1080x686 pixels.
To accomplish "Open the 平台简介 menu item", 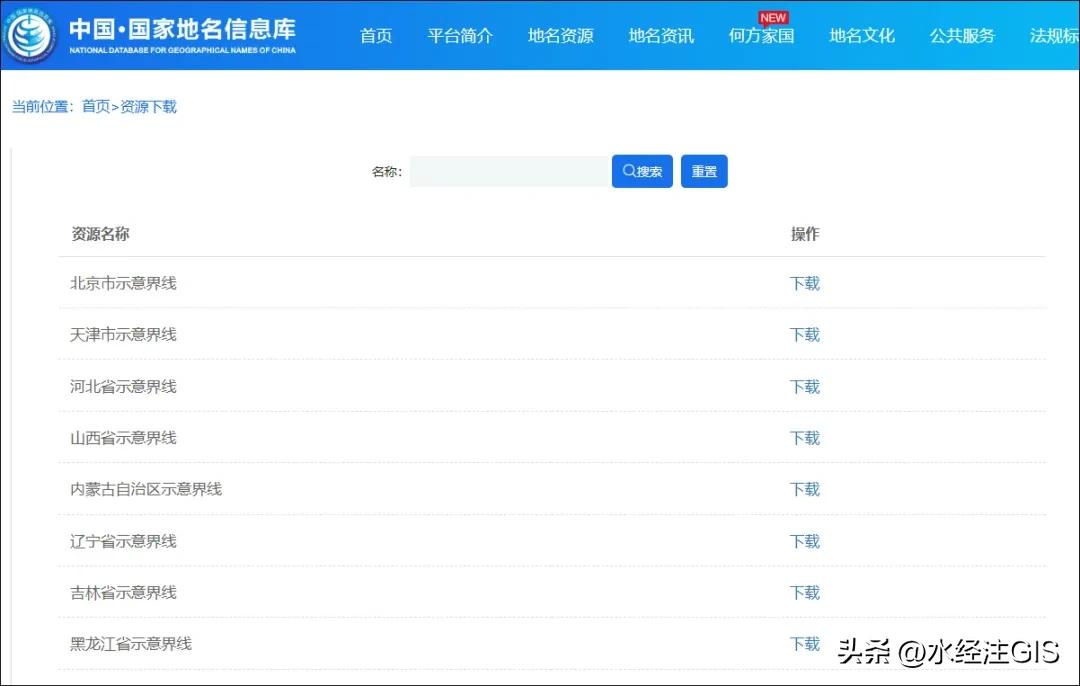I will click(x=460, y=36).
